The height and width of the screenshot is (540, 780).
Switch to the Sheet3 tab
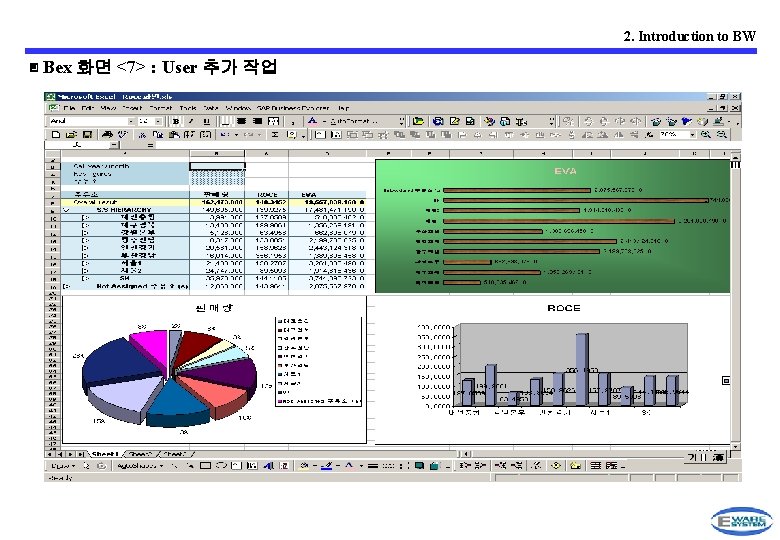pyautogui.click(x=175, y=454)
